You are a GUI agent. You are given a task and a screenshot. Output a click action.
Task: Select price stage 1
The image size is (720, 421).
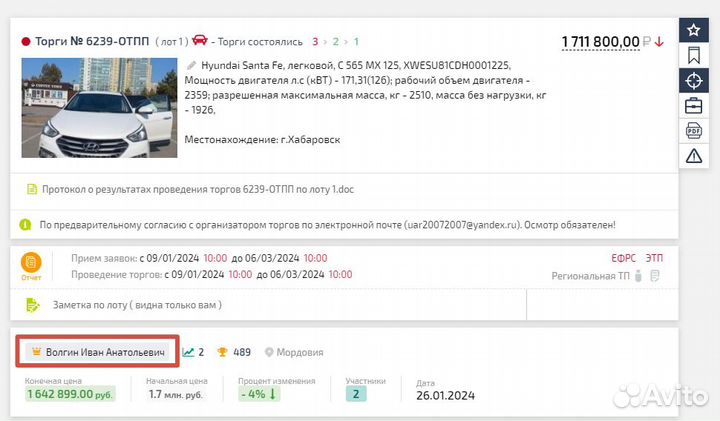click(x=356, y=42)
